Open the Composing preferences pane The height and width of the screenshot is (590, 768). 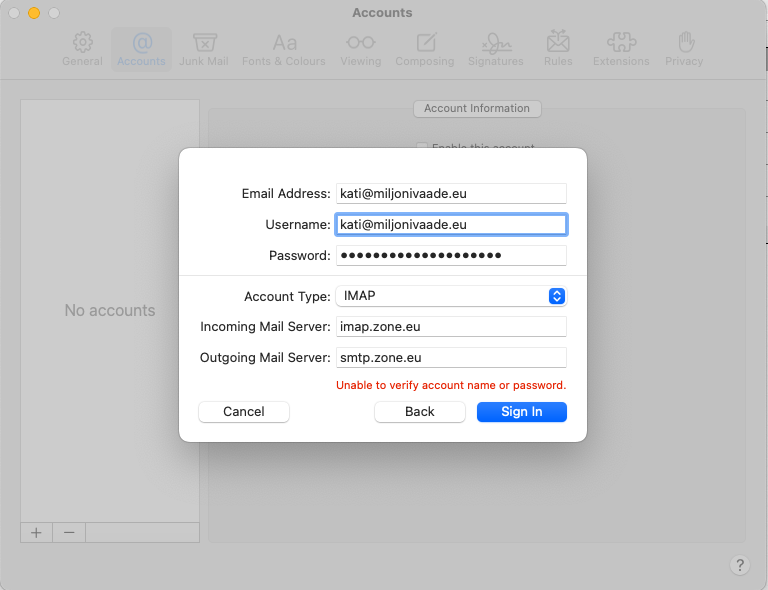[425, 49]
